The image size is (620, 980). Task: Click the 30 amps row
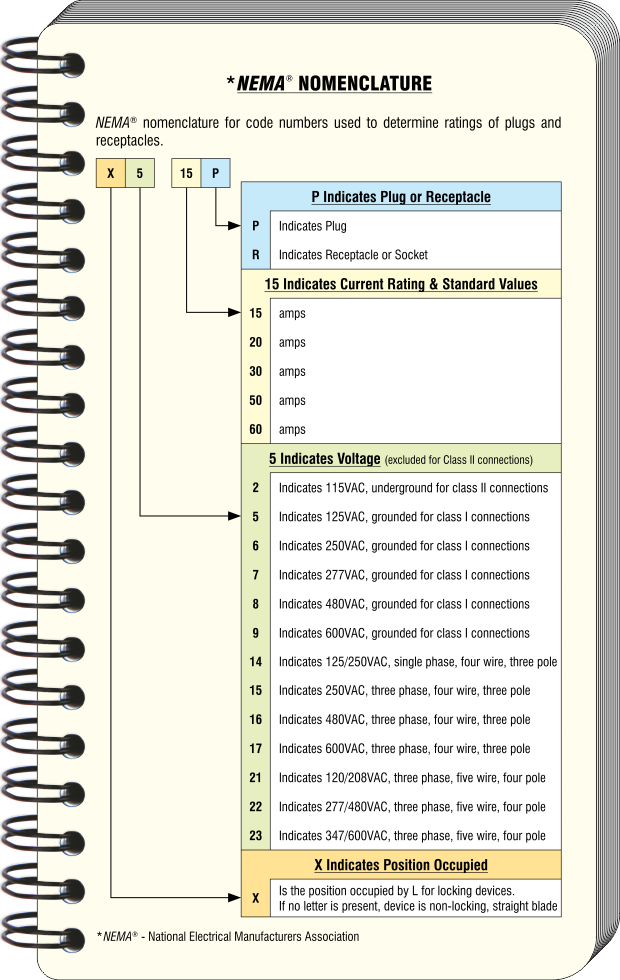pyautogui.click(x=401, y=371)
